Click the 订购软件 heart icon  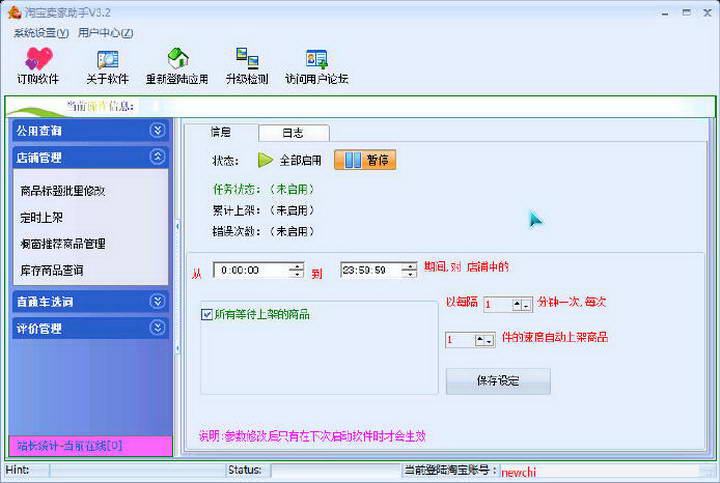click(x=38, y=59)
